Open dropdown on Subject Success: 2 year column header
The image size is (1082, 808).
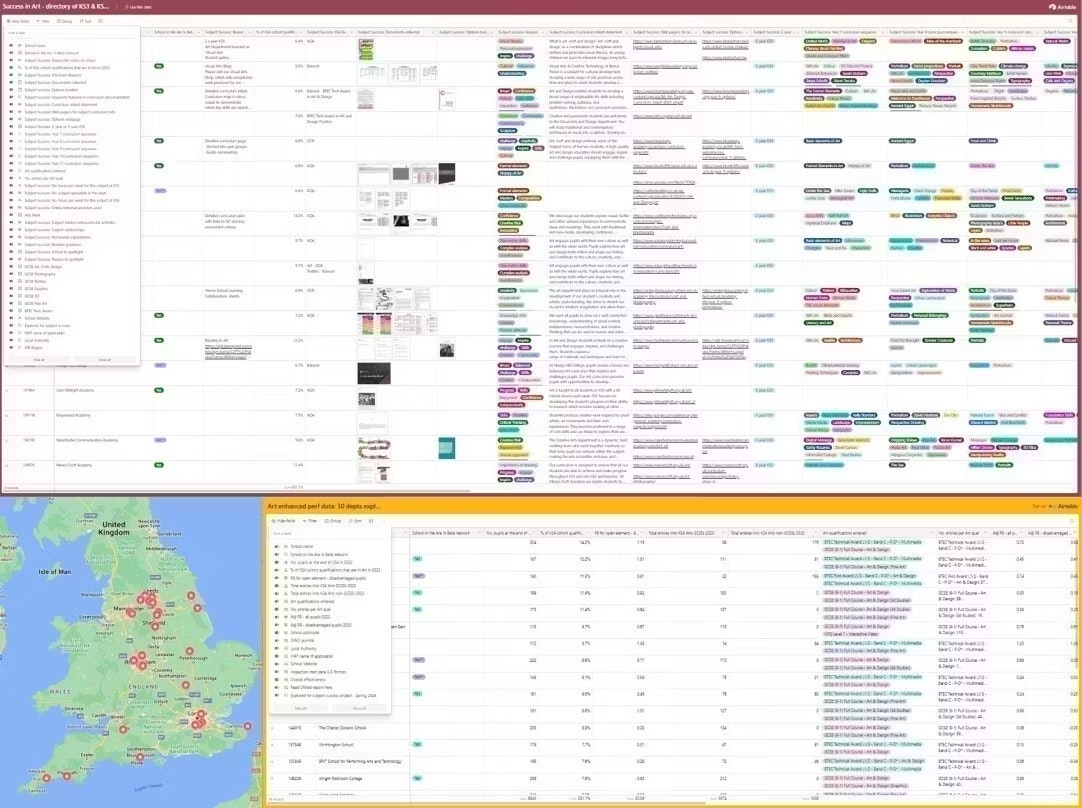pos(796,32)
